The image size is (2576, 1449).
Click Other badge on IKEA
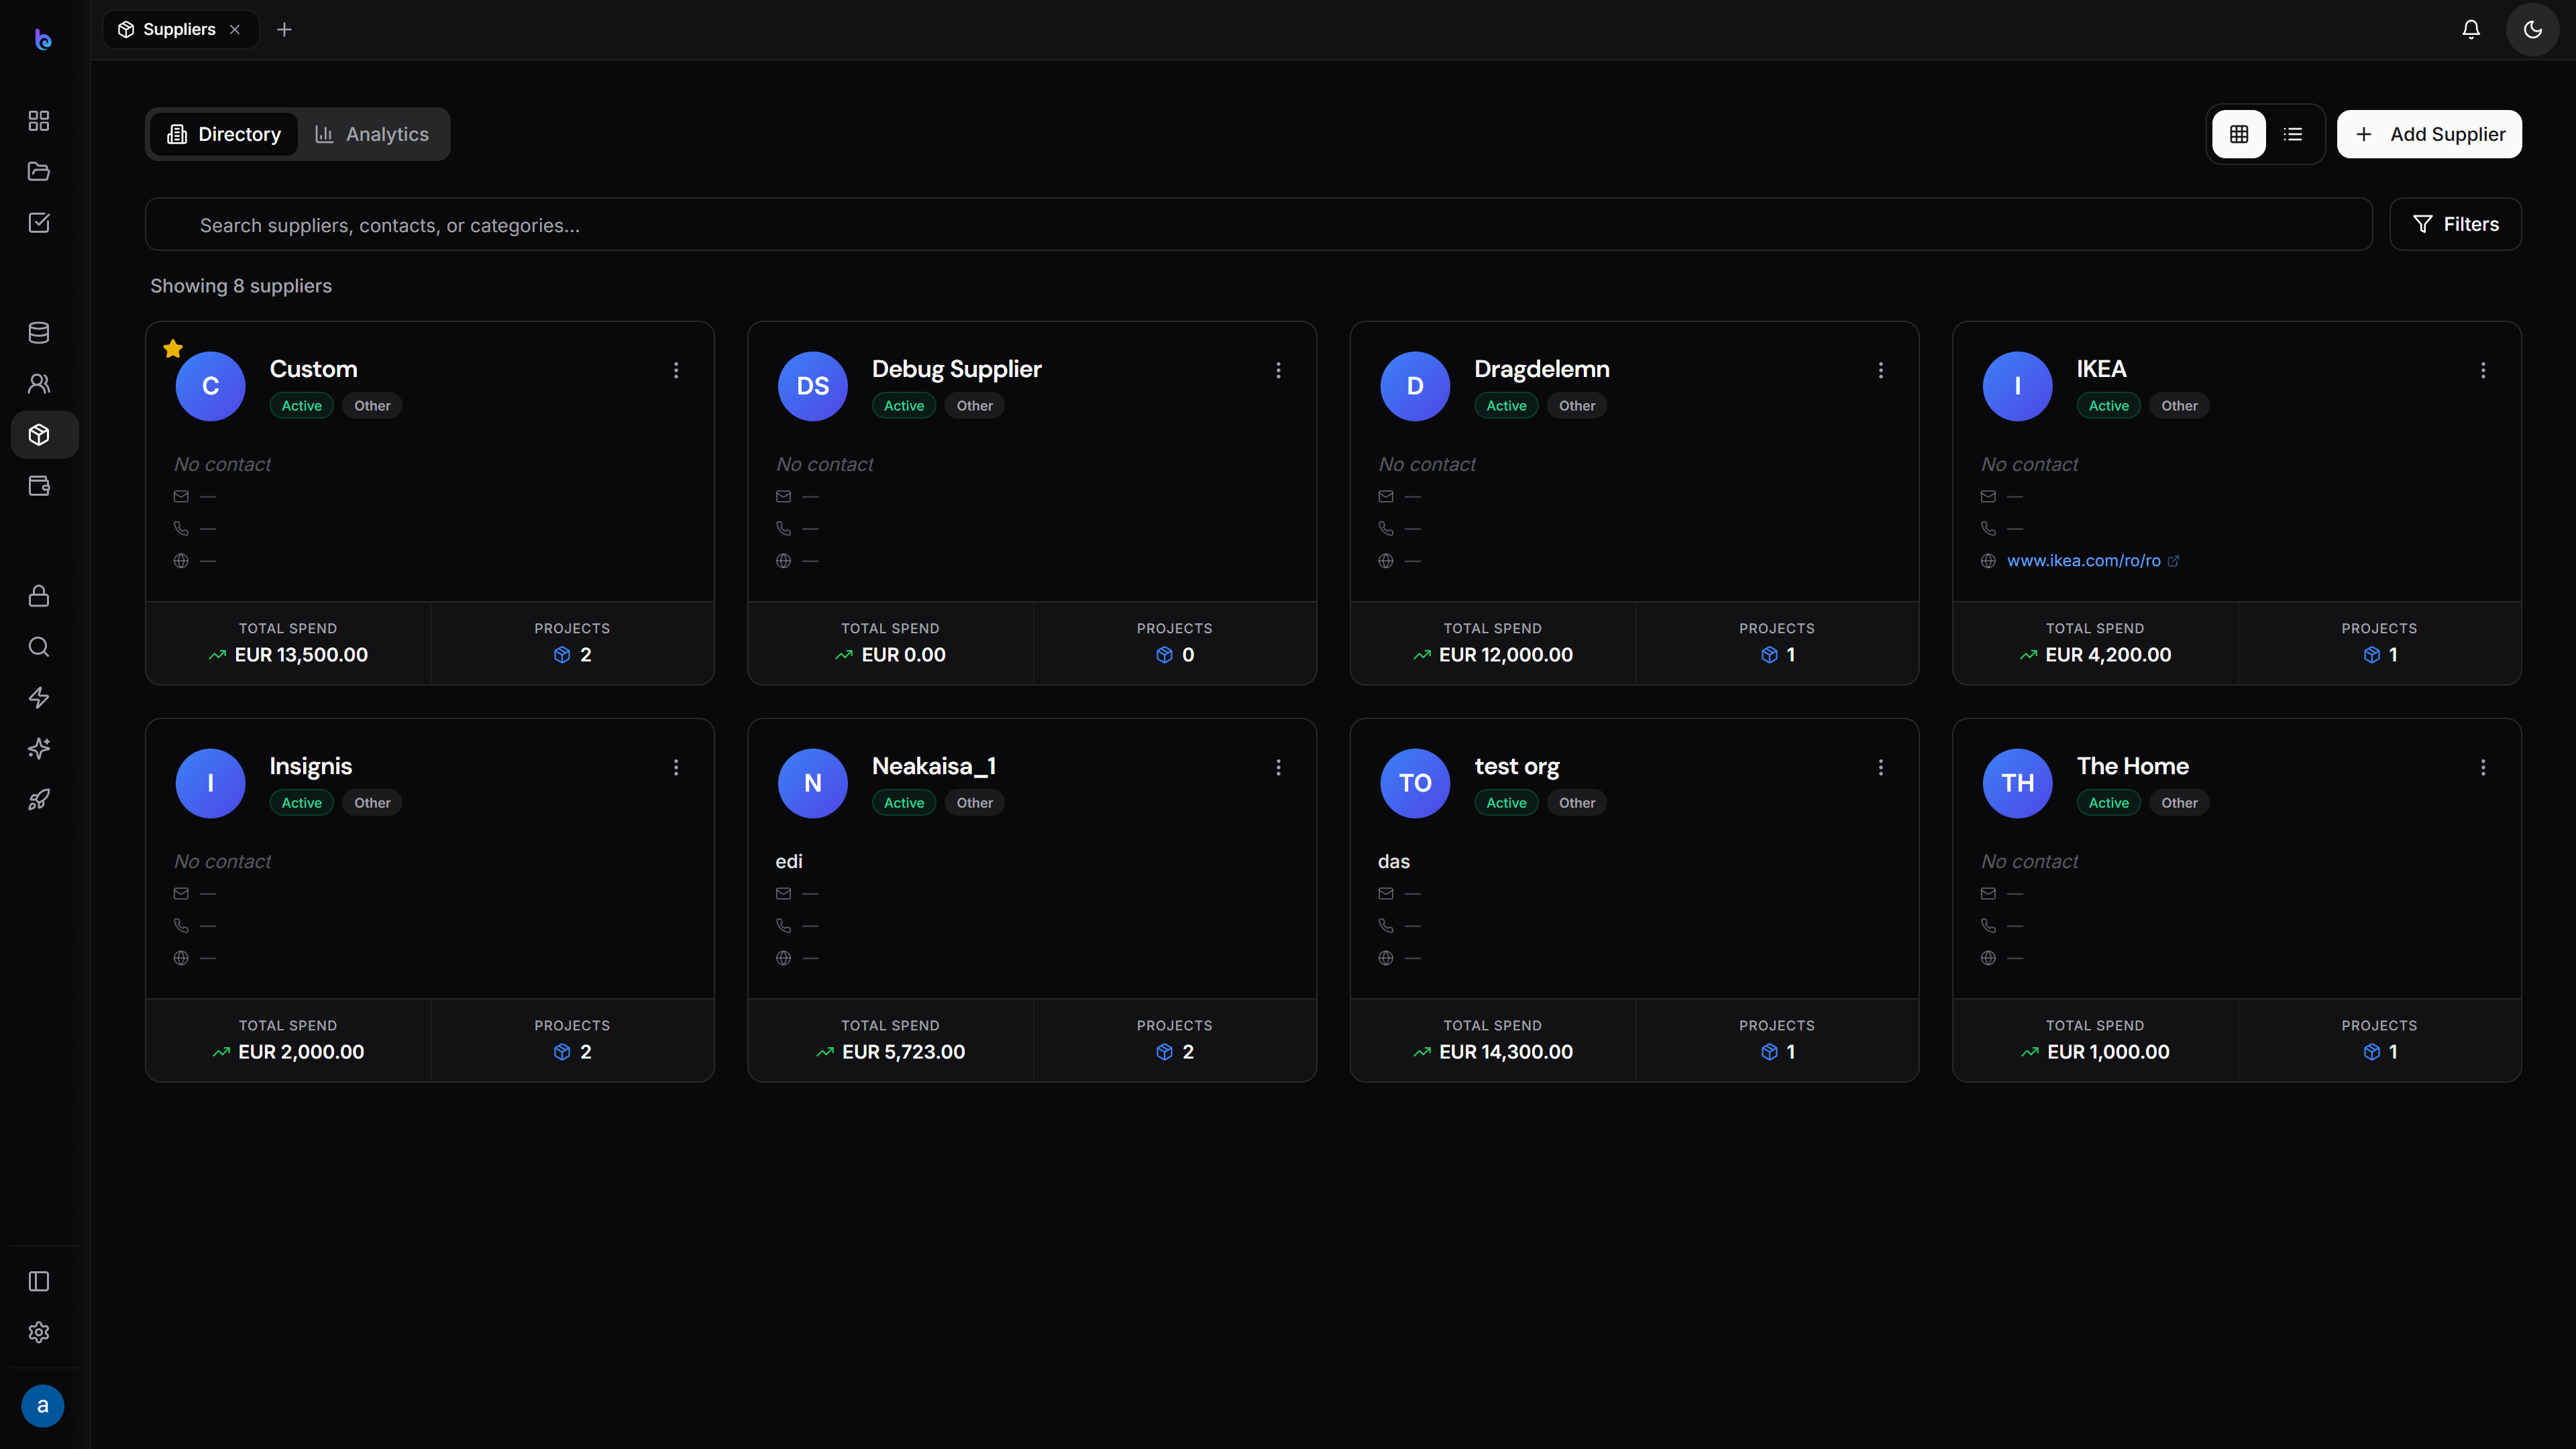[x=2179, y=406]
